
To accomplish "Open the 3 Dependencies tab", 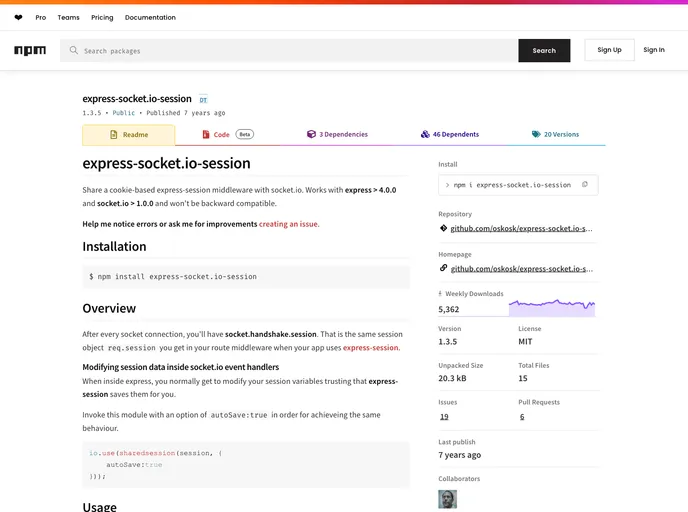I will (x=337, y=134).
